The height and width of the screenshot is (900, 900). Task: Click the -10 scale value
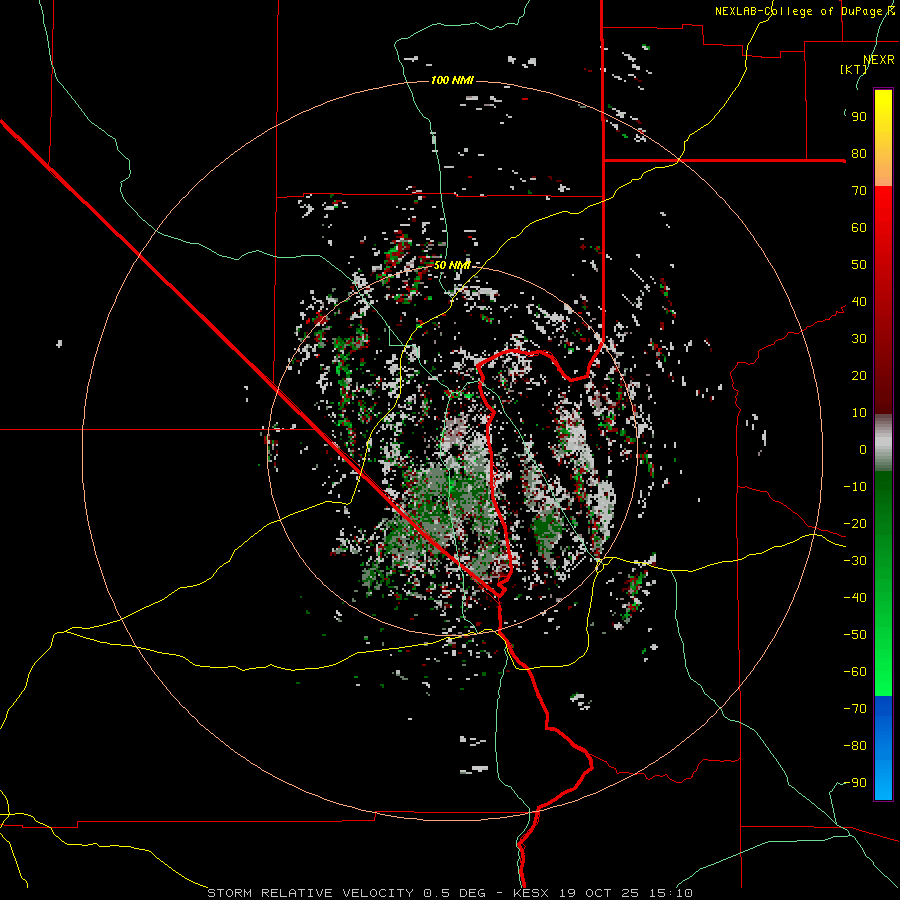855,487
